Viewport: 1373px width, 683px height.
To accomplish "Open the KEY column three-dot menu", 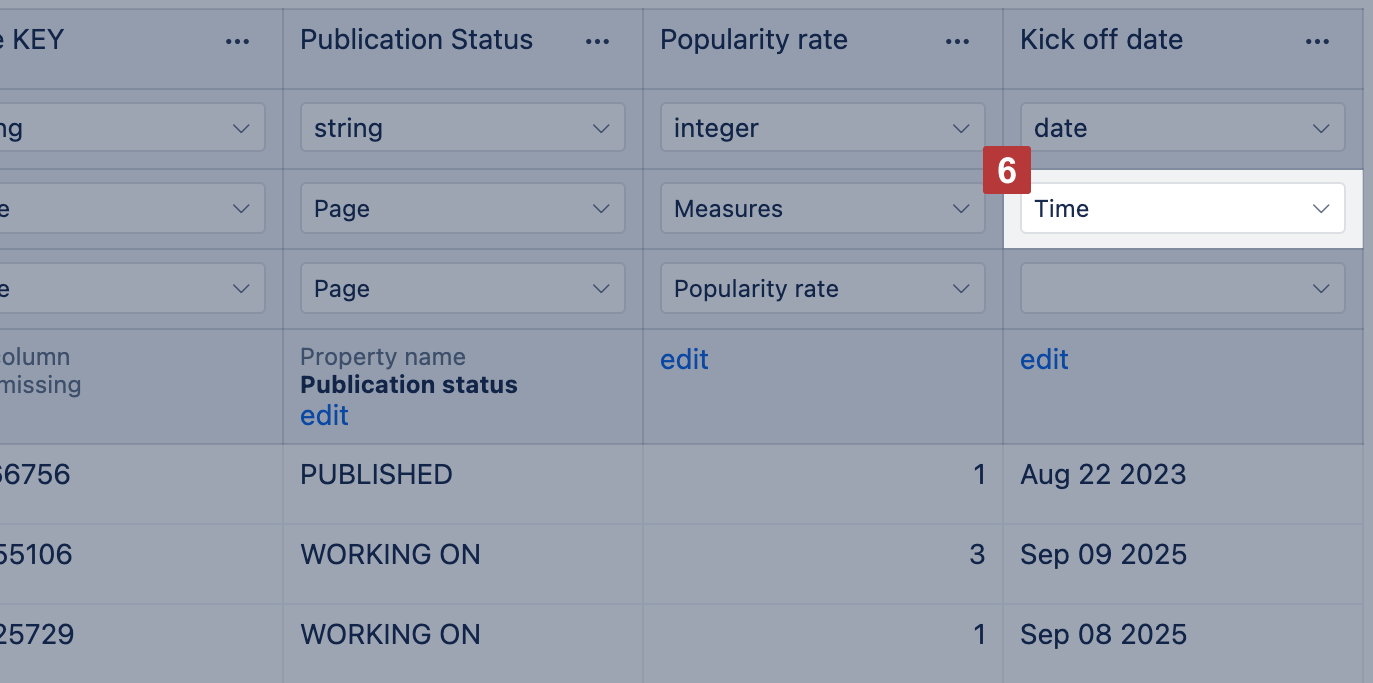I will coord(237,41).
